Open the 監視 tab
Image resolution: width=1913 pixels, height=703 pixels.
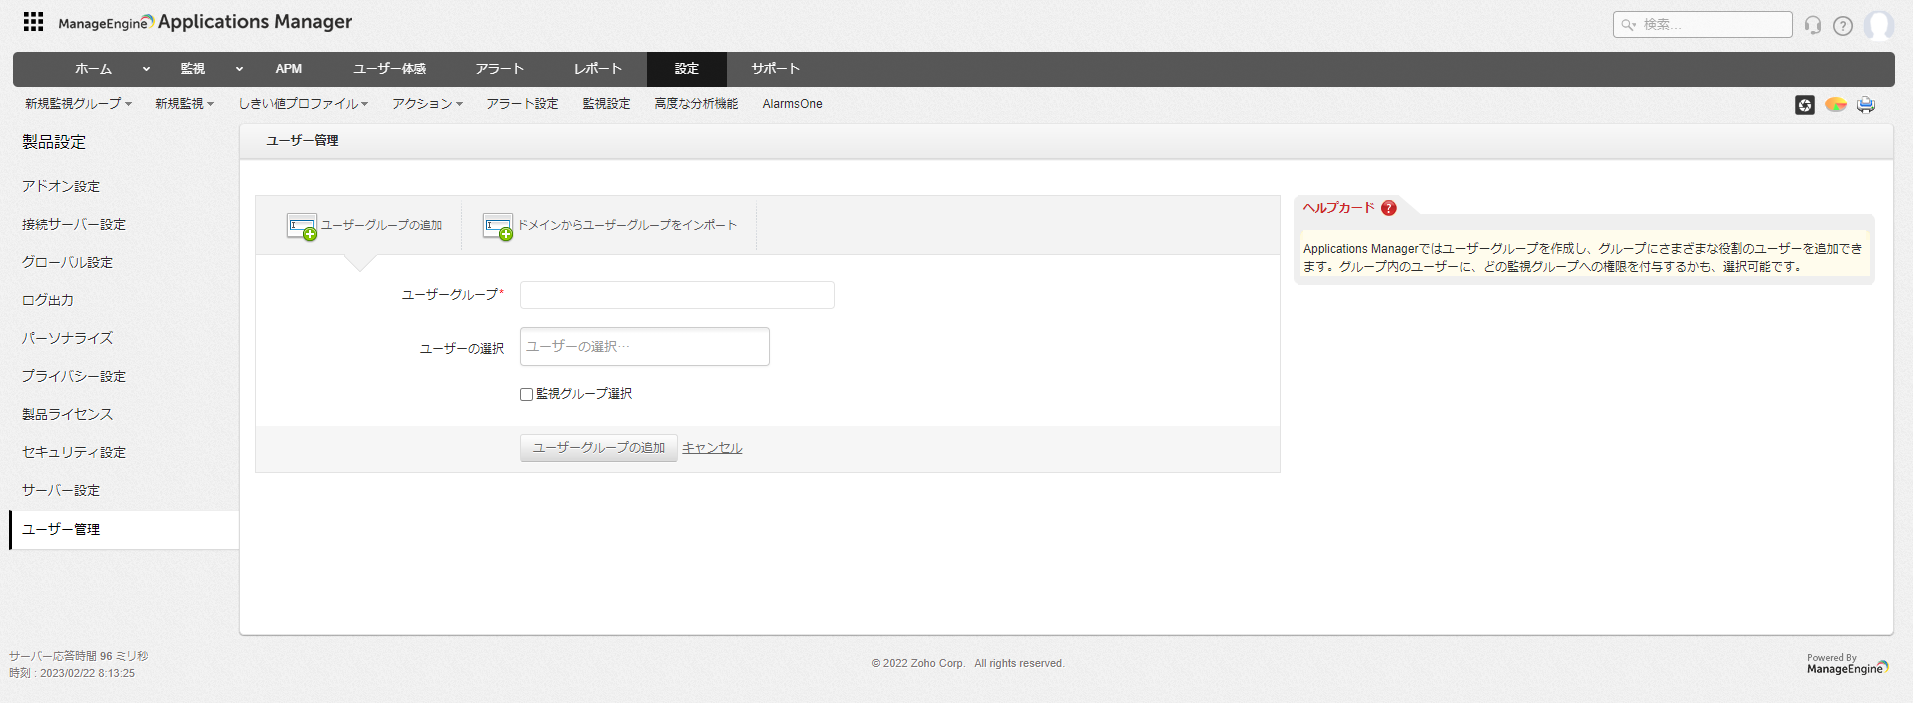(192, 69)
